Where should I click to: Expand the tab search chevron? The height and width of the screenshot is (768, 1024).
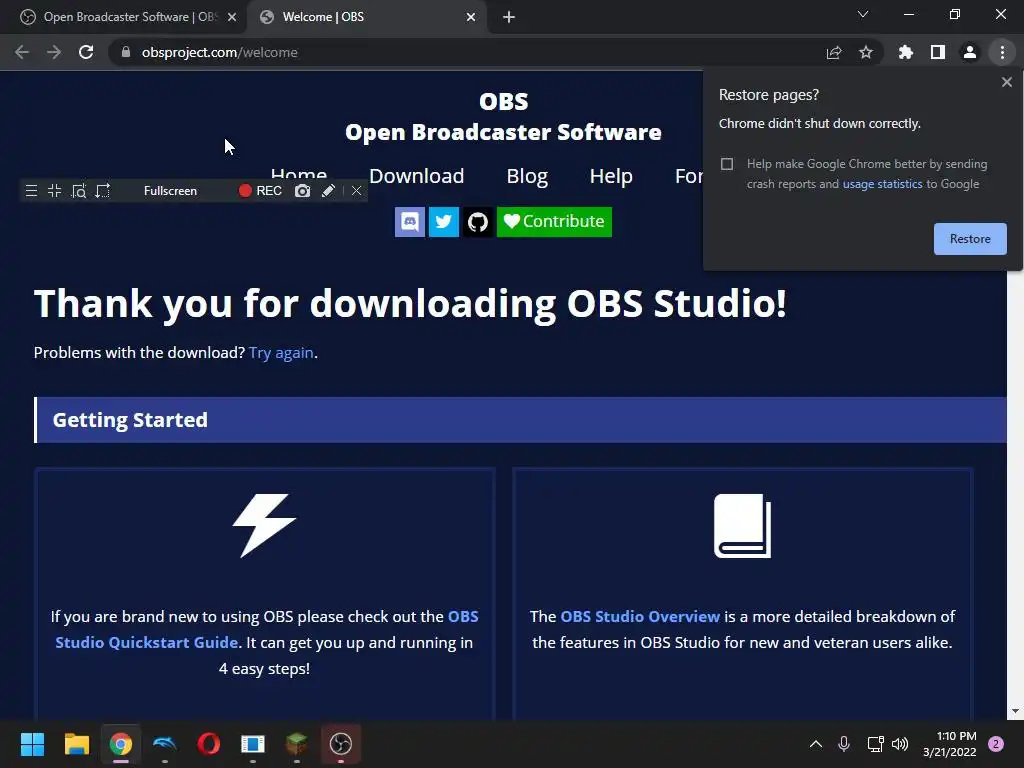(x=863, y=14)
